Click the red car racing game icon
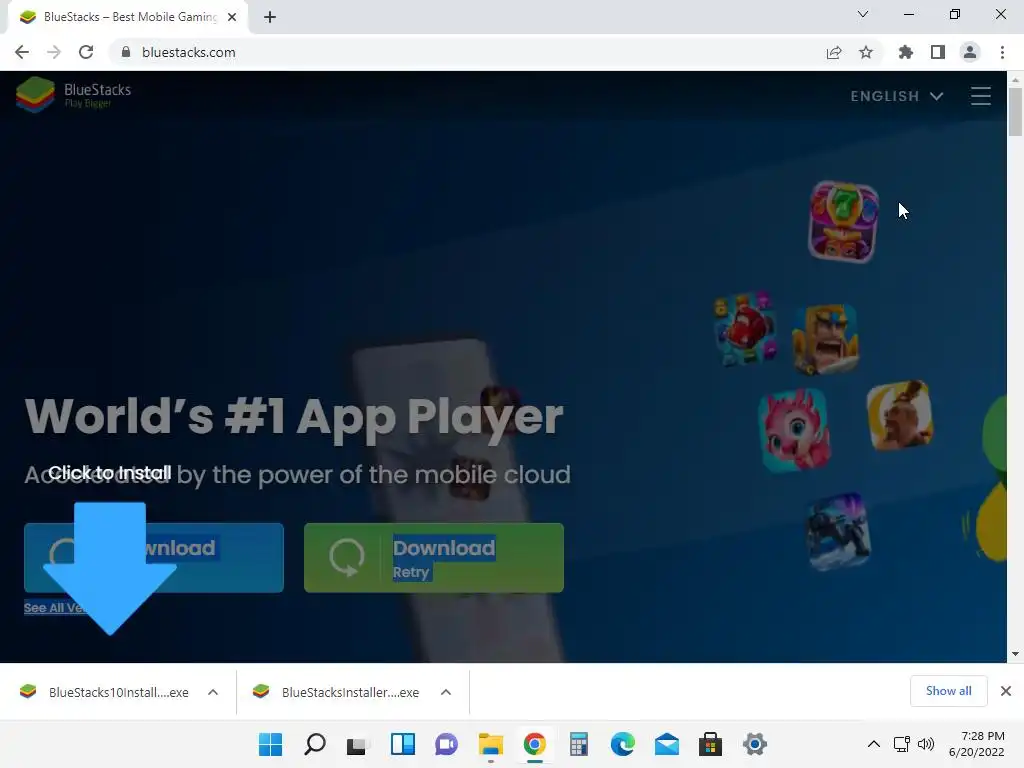 tap(744, 328)
